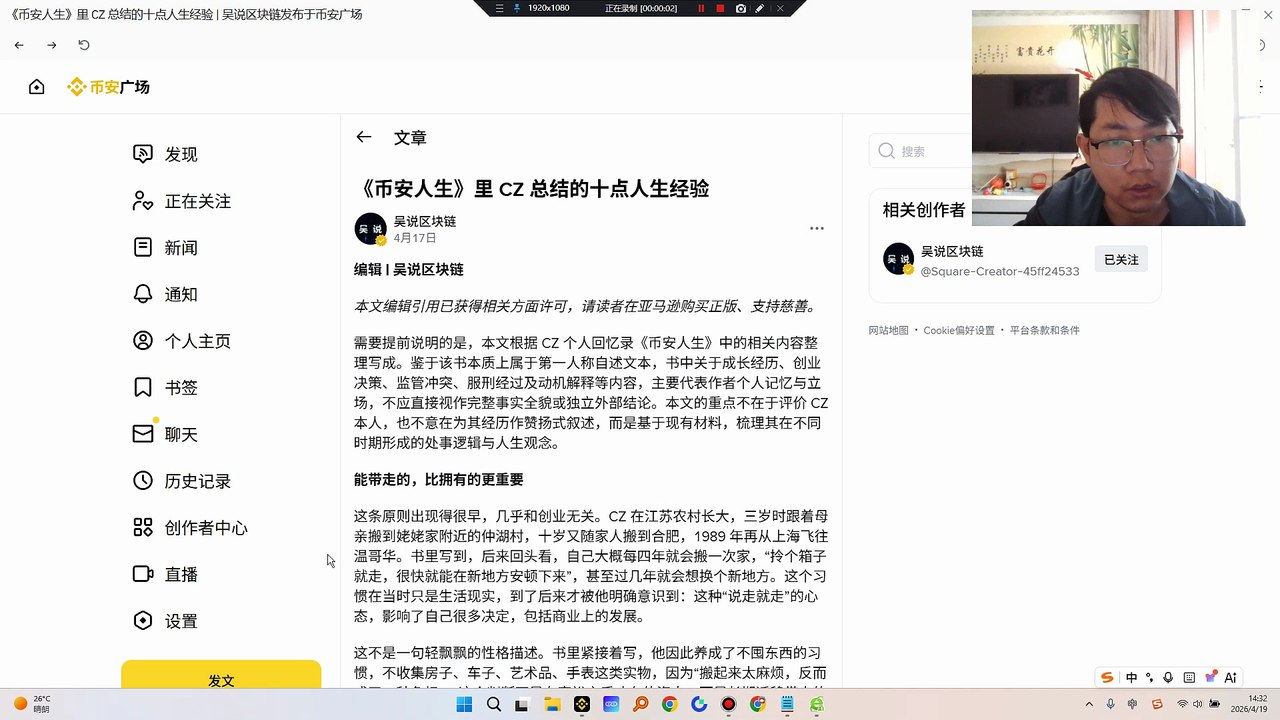Click the recorder pencil annotate icon
The height and width of the screenshot is (720, 1280).
coord(760,8)
